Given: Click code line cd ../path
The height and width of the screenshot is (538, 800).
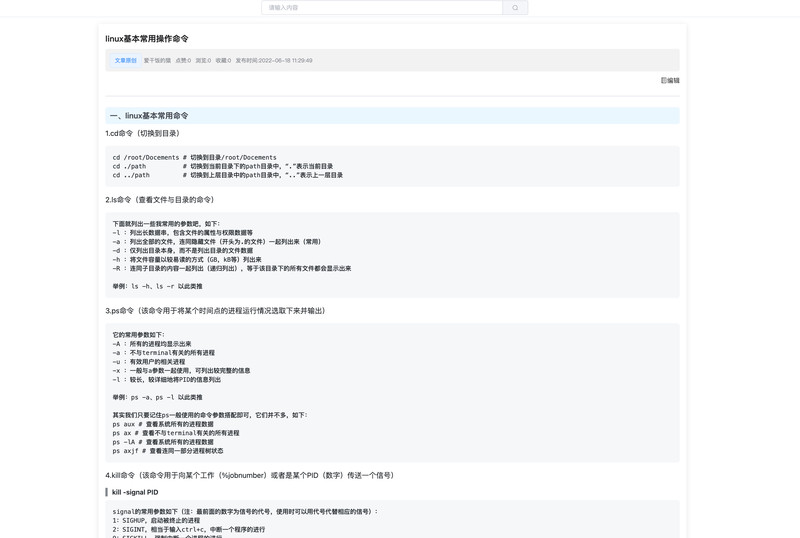Looking at the screenshot, I should [x=228, y=175].
